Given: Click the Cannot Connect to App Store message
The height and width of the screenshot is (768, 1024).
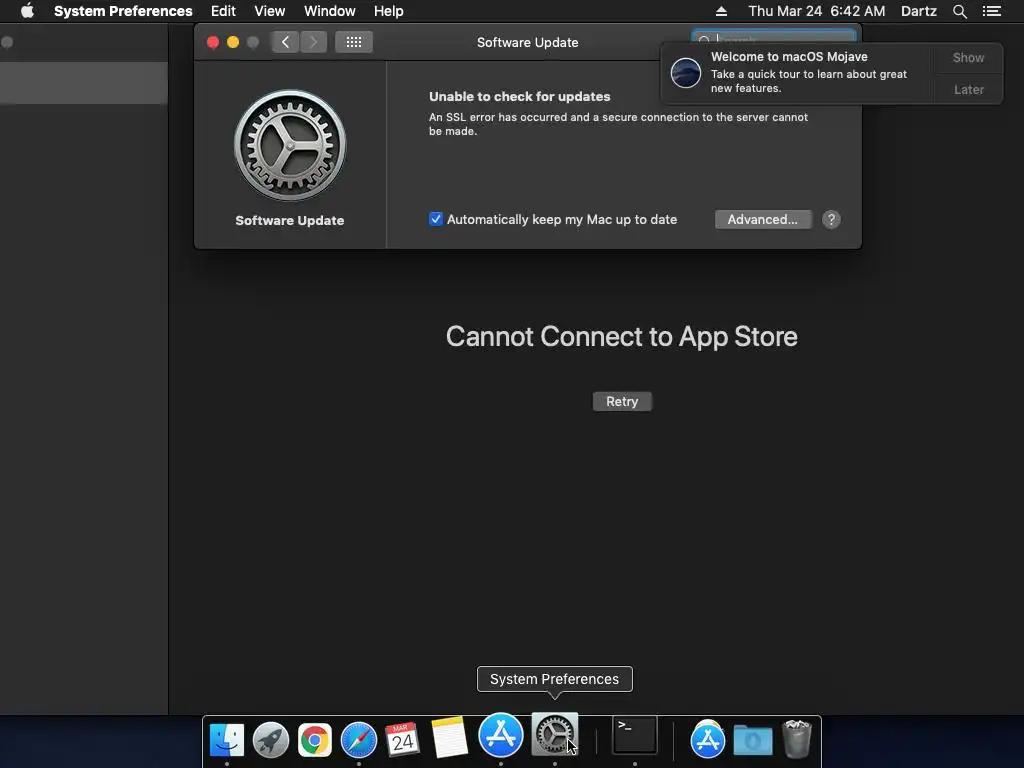Looking at the screenshot, I should pyautogui.click(x=622, y=337).
